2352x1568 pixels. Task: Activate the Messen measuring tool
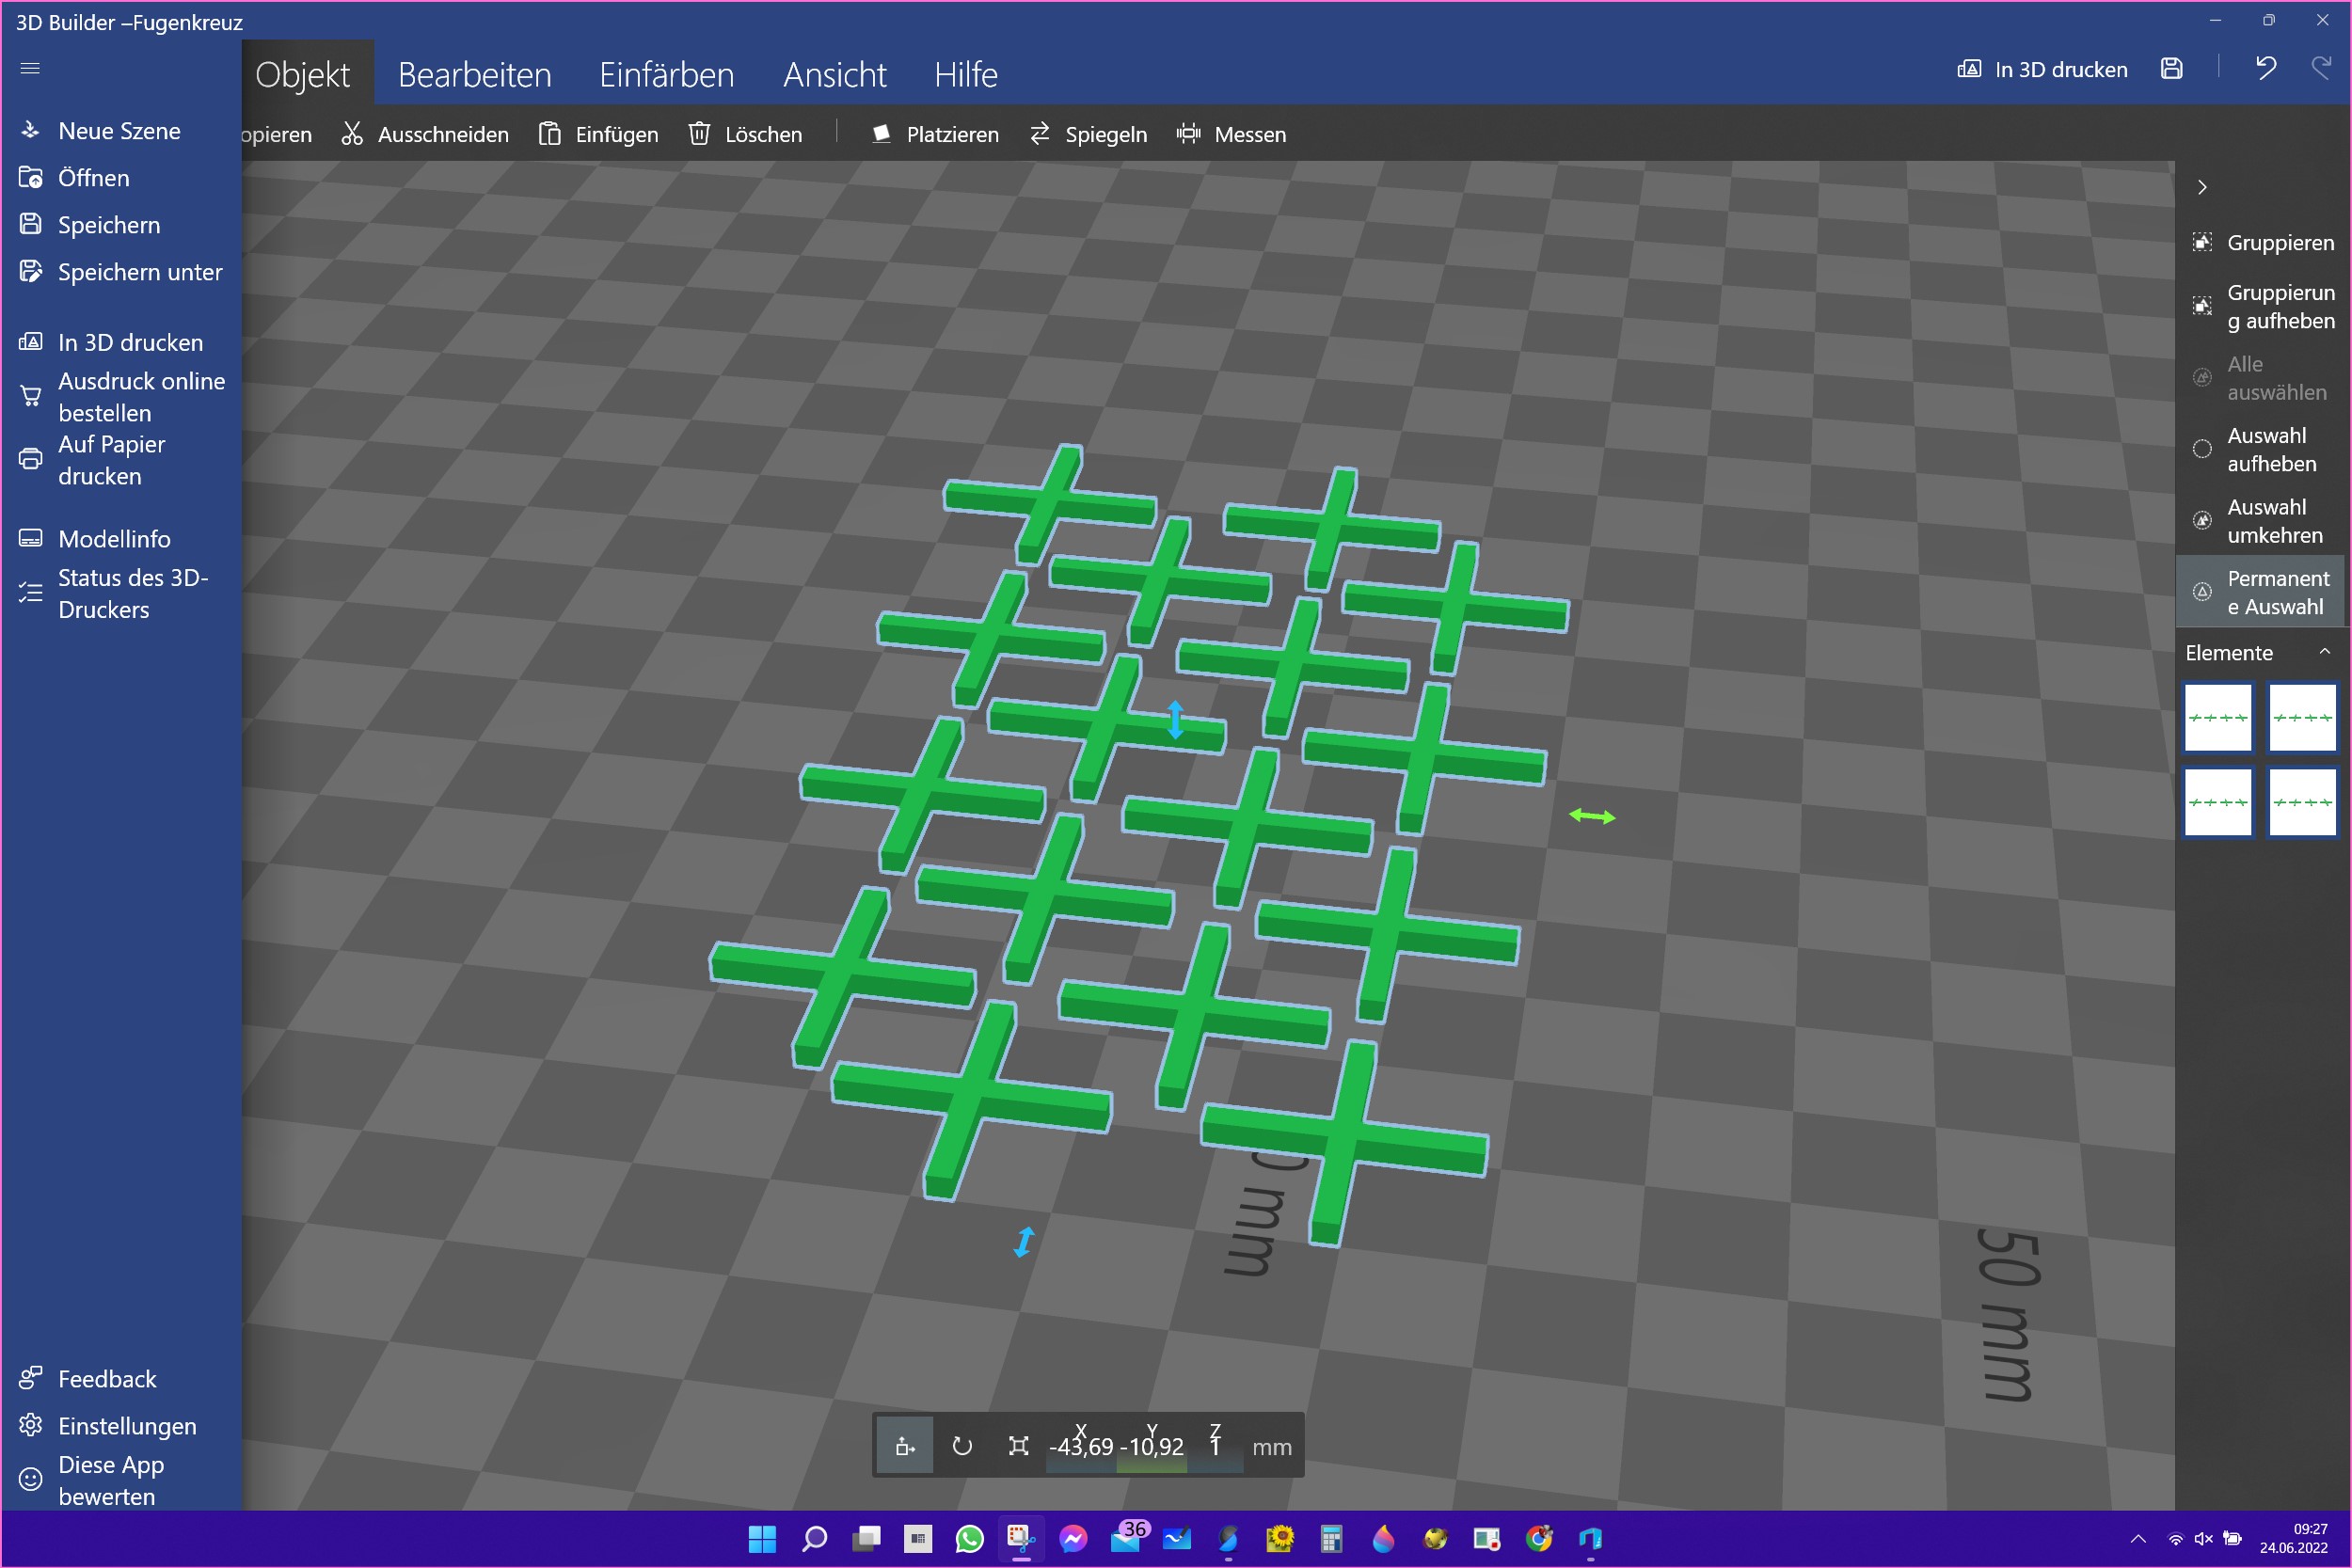tap(1232, 134)
